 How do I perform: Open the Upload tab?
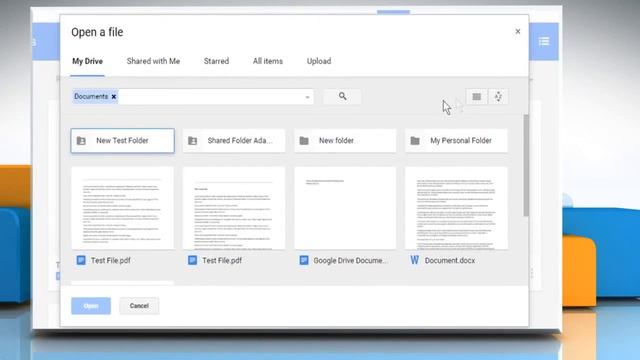319,61
